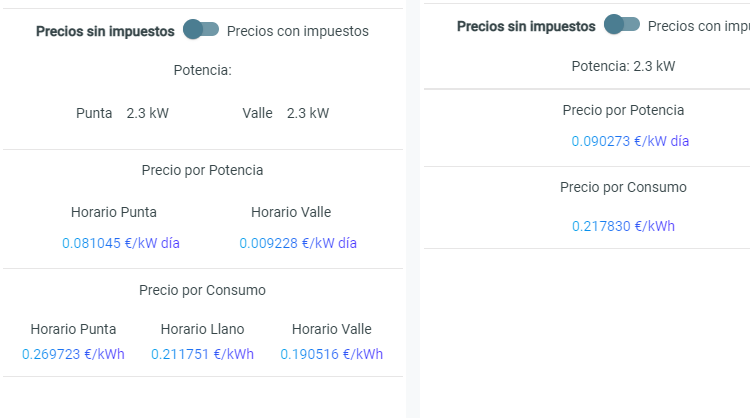Click right 'Precios con impuestos' label
This screenshot has width=750, height=418.
[699, 26]
